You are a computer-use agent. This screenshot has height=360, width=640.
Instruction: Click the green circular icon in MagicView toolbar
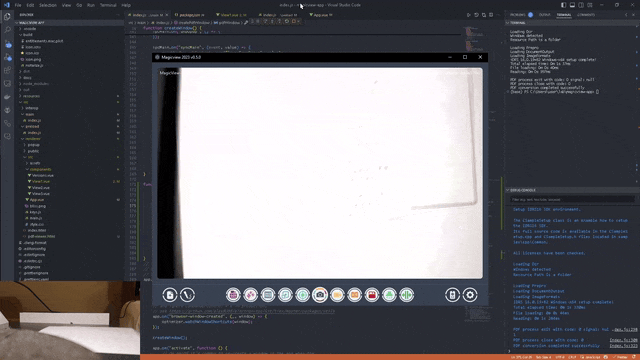click(x=302, y=295)
